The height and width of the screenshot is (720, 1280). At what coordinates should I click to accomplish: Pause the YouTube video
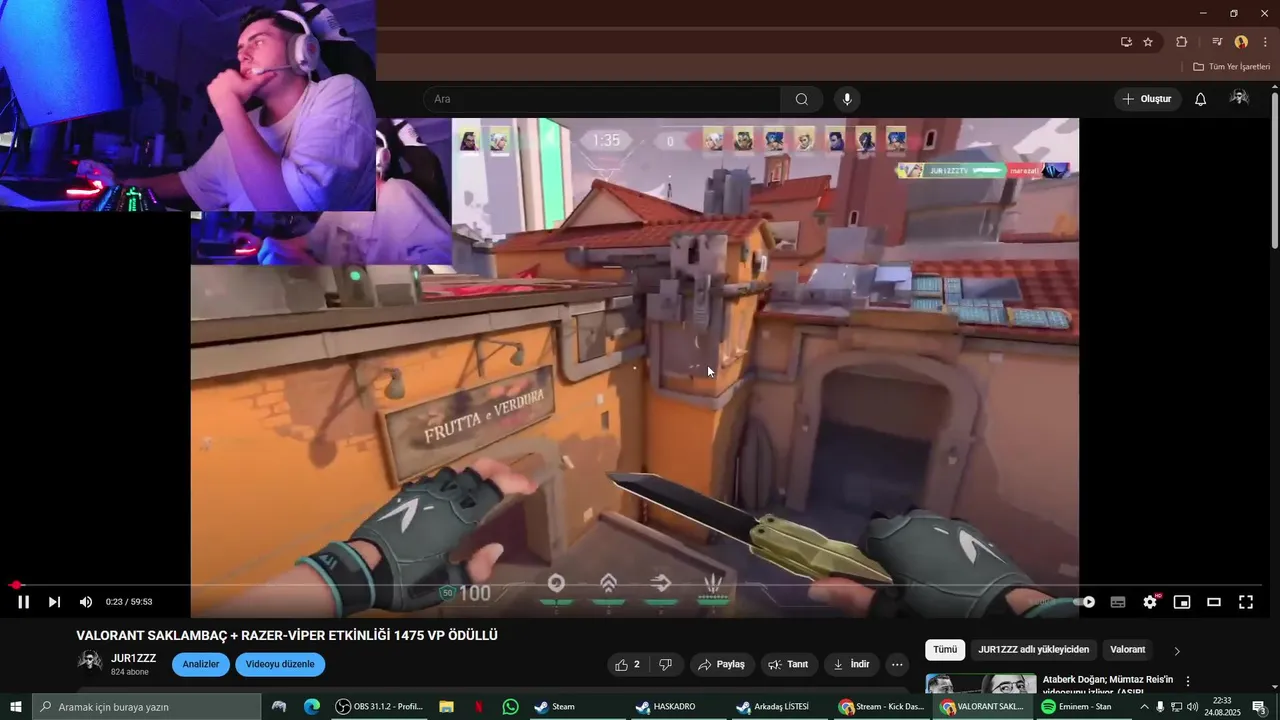(23, 602)
